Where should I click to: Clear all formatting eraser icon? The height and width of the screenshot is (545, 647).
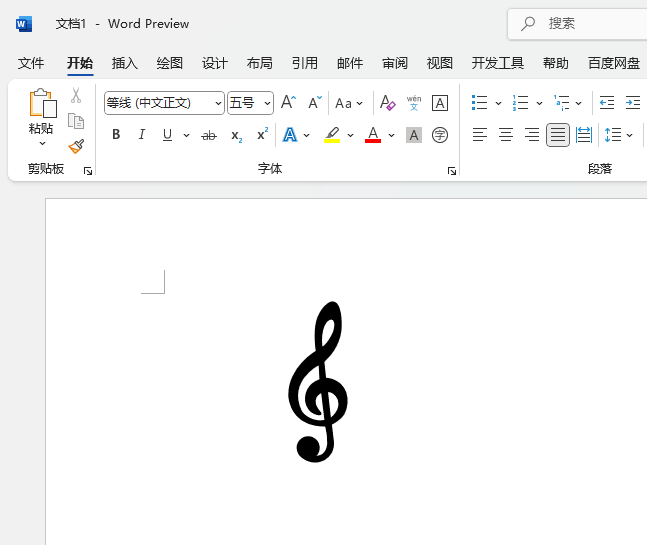click(x=387, y=103)
